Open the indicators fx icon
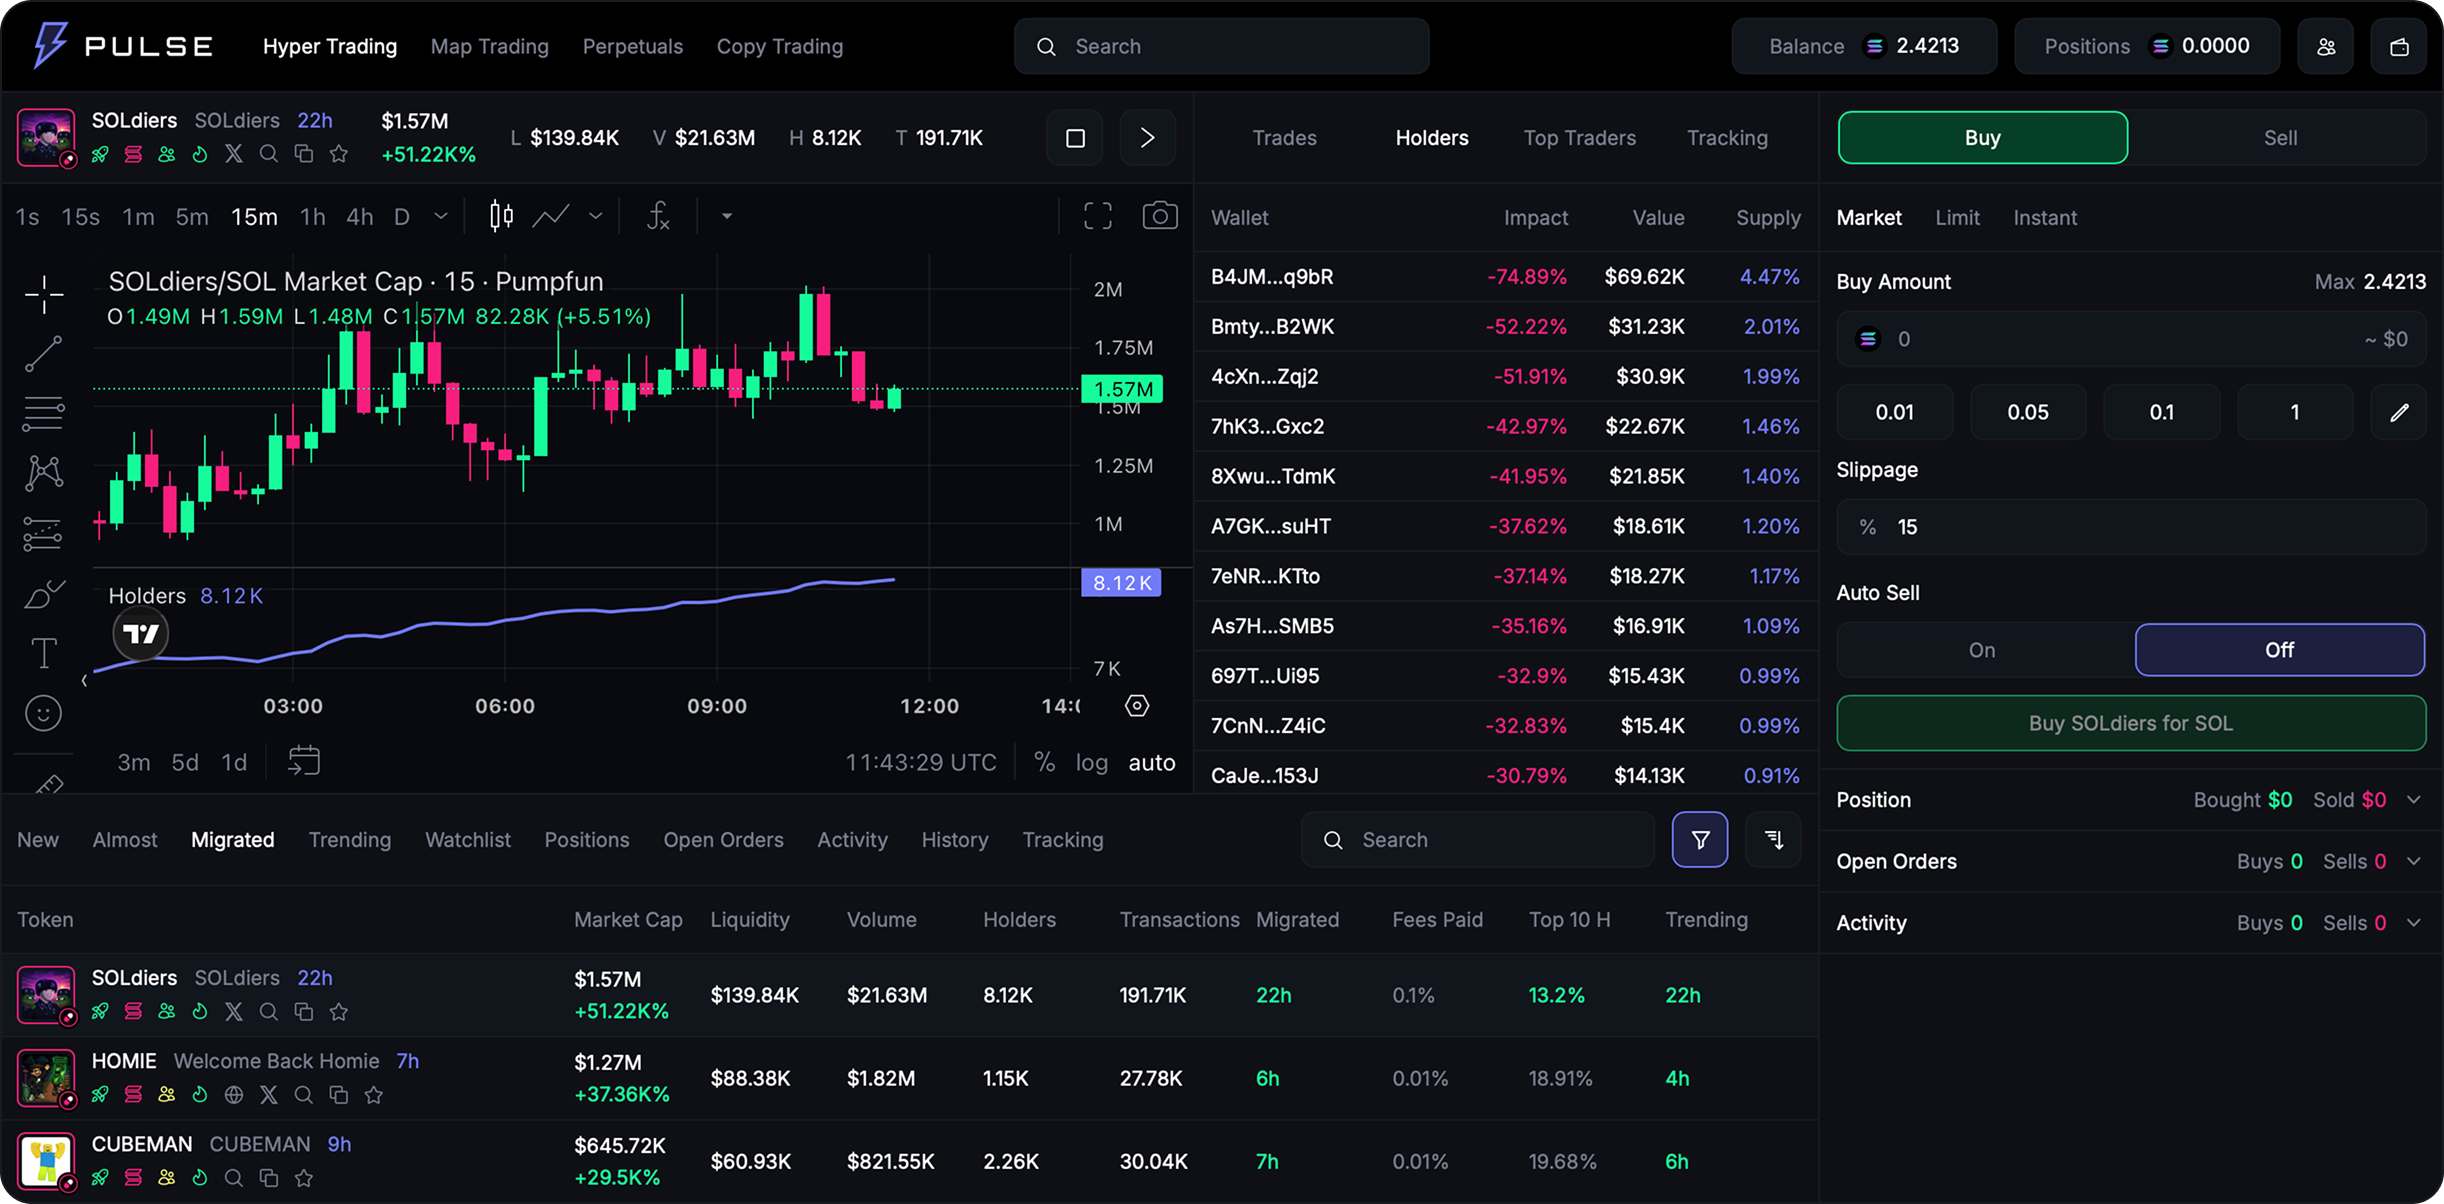2444x1204 pixels. (x=658, y=216)
